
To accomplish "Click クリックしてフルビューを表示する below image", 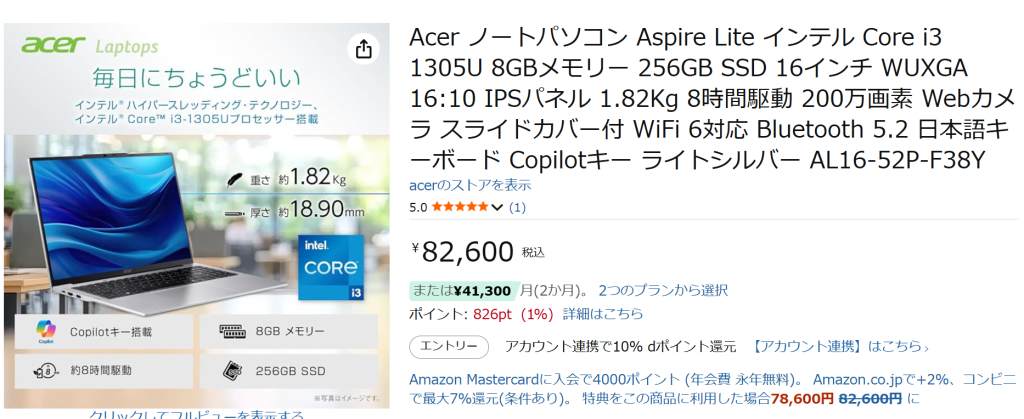I will coord(196,414).
